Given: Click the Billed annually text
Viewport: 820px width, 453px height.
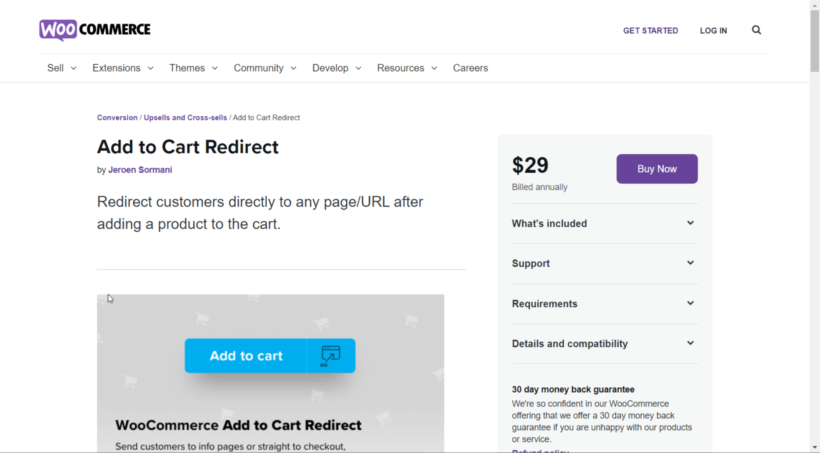Looking at the screenshot, I should (540, 187).
